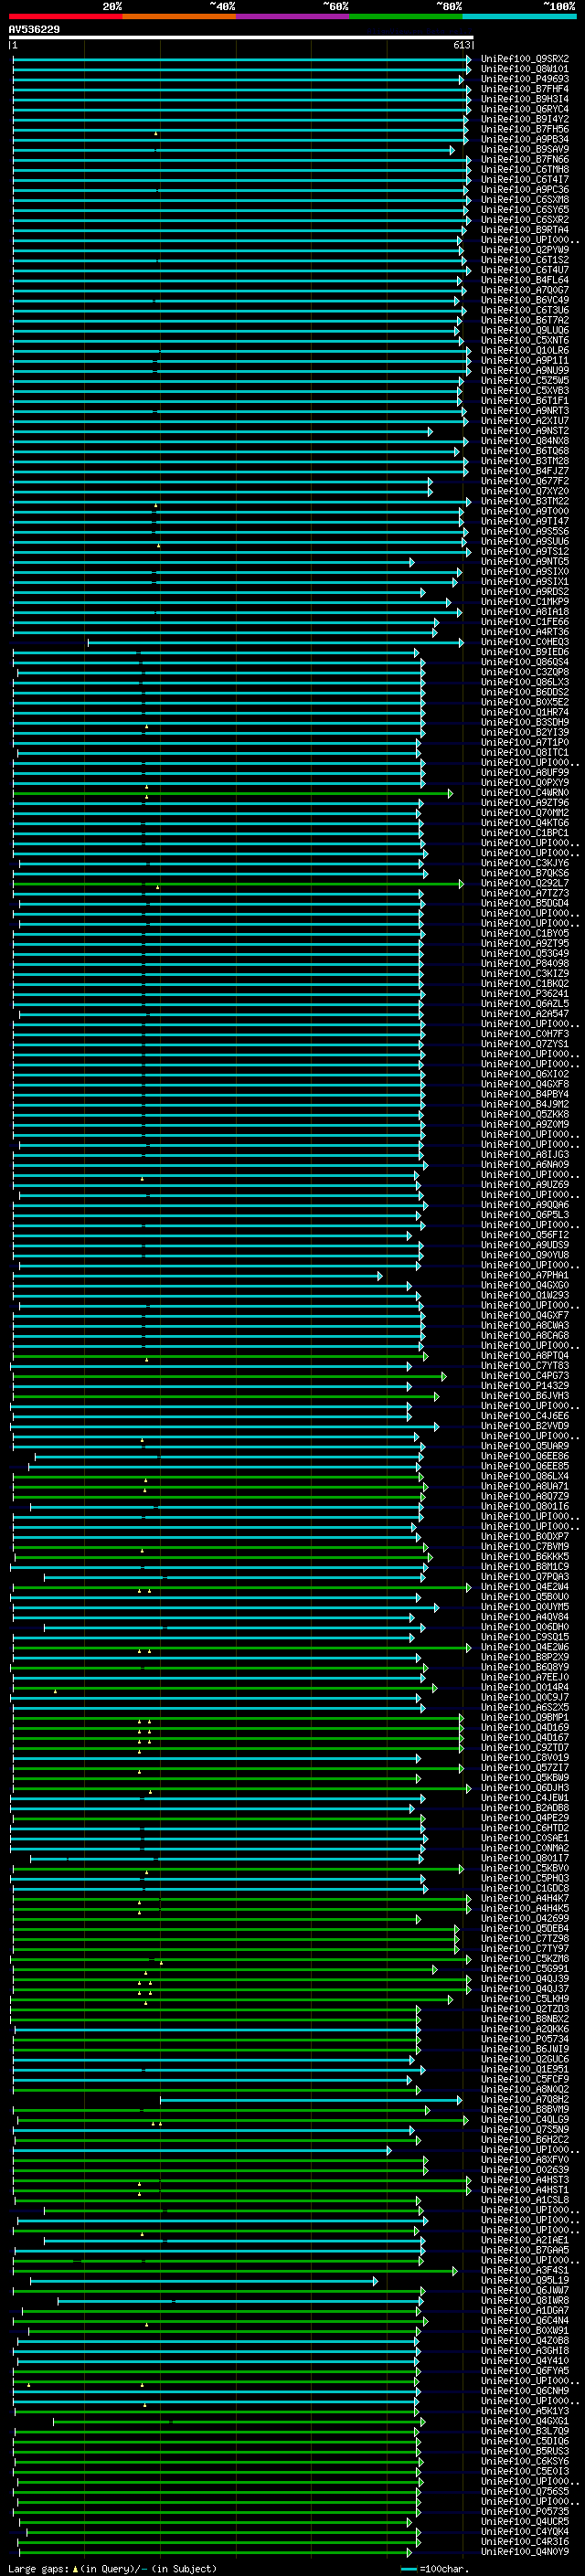Click the cyan ~100% identity legend bar
The width and height of the screenshot is (585, 2576).
(x=519, y=16)
